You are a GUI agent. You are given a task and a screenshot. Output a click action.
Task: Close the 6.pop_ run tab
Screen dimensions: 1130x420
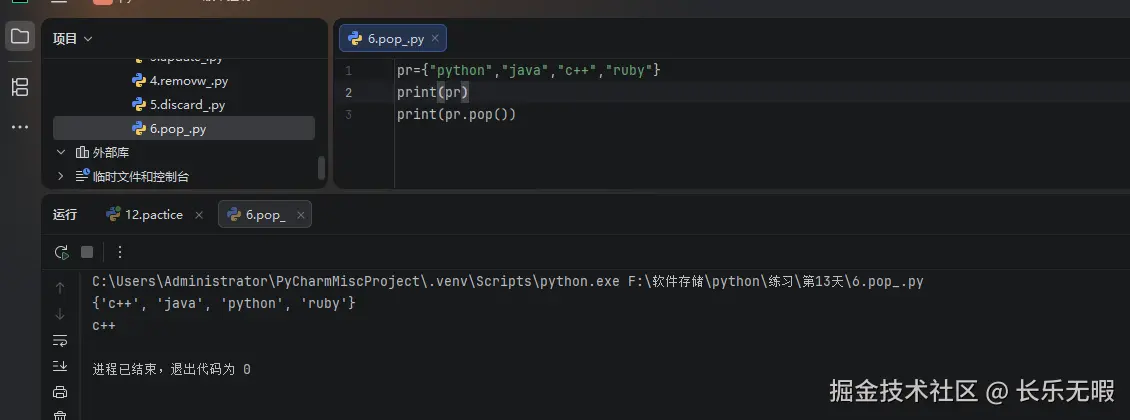(x=301, y=215)
